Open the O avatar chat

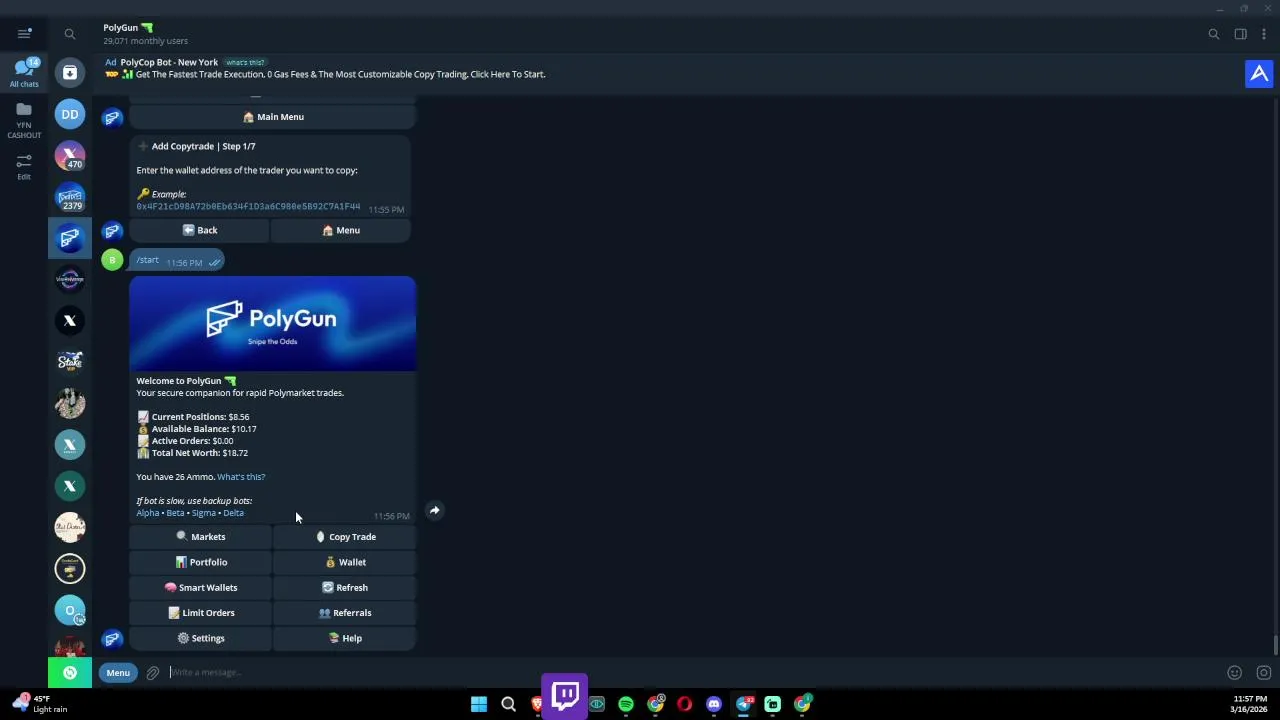pyautogui.click(x=70, y=610)
